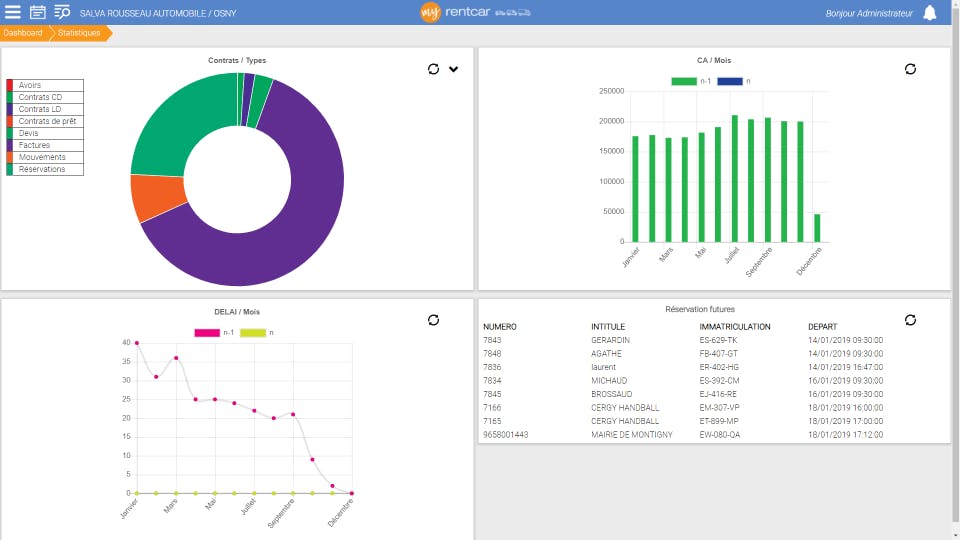Refresh the Réservation futures table
The width and height of the screenshot is (960, 540).
coord(910,320)
